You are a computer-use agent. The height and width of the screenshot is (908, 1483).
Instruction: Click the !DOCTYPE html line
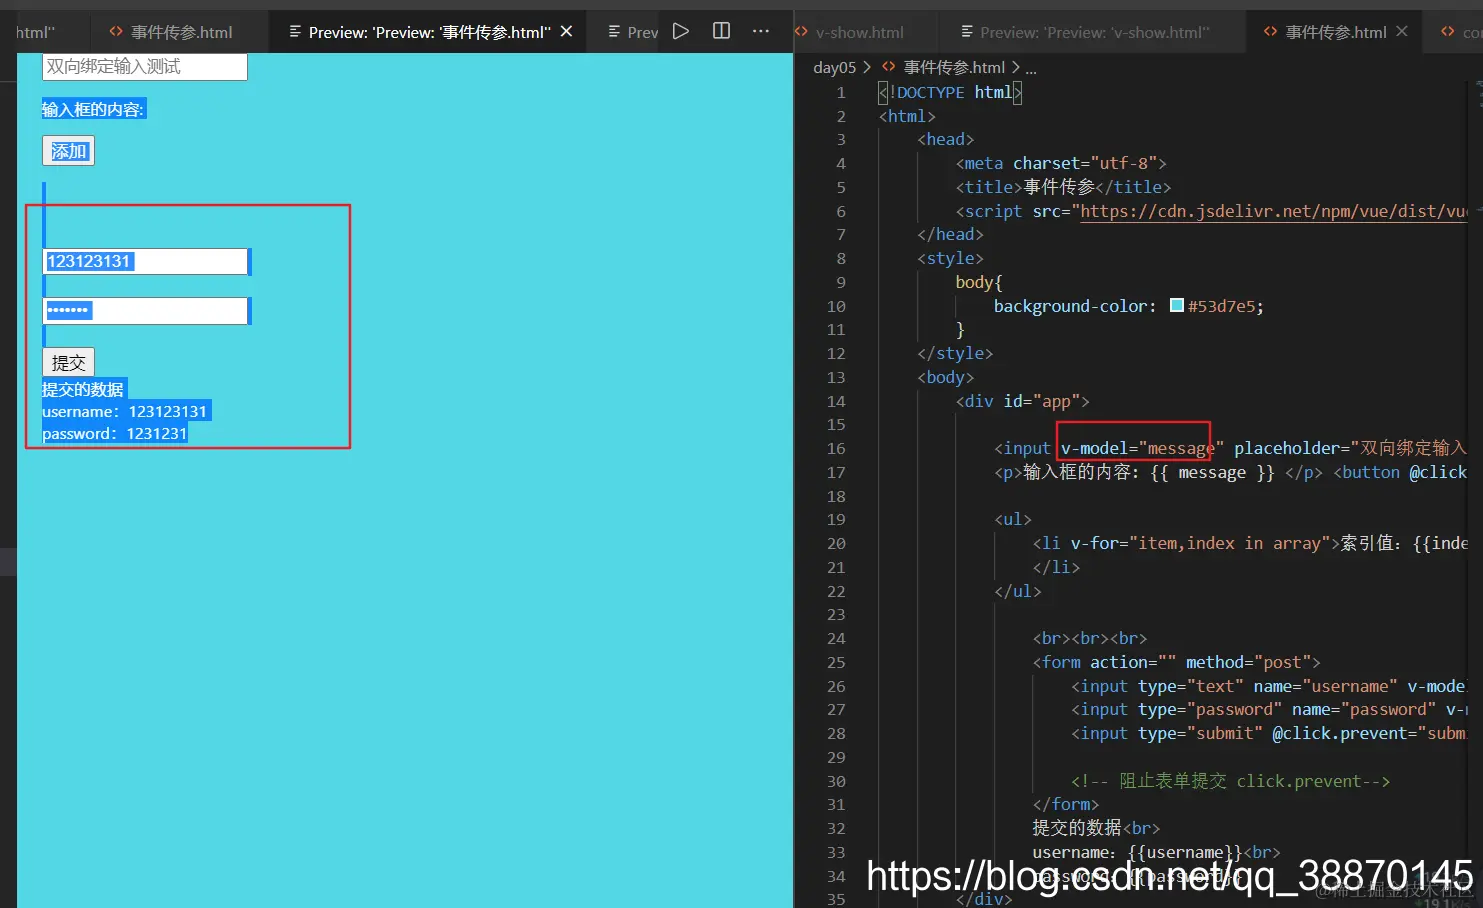950,92
